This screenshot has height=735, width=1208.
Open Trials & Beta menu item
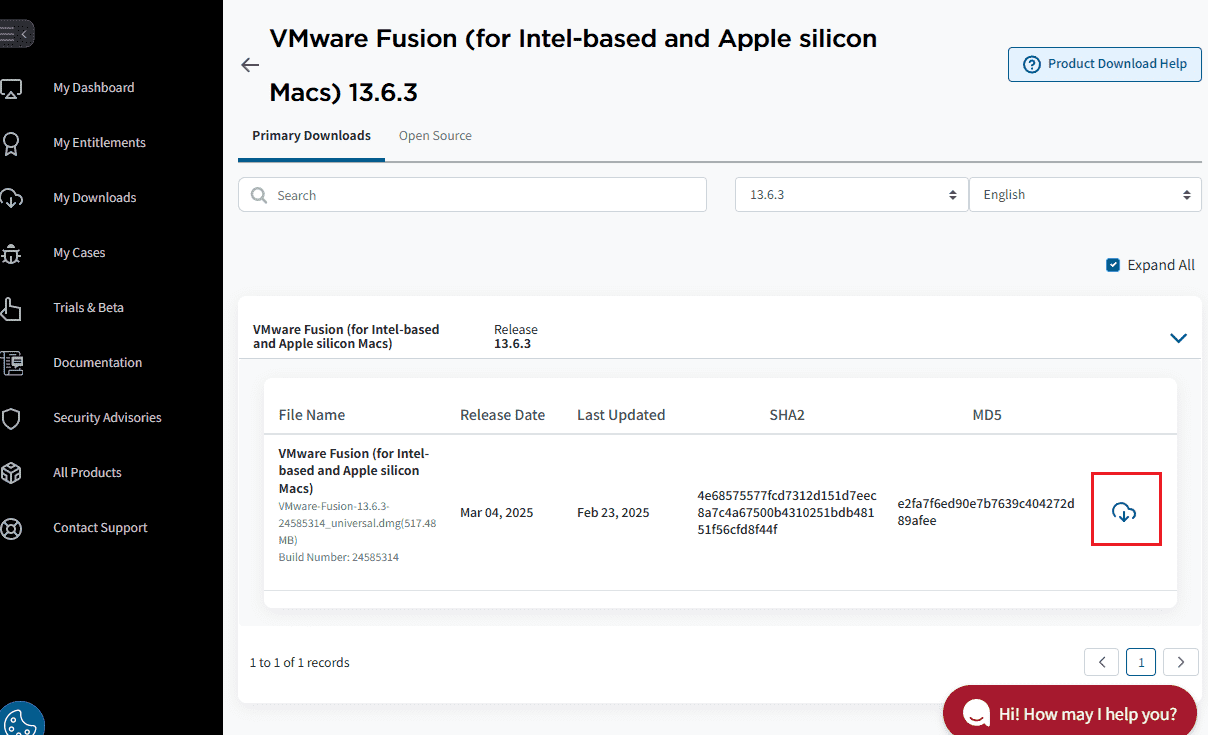pyautogui.click(x=89, y=308)
